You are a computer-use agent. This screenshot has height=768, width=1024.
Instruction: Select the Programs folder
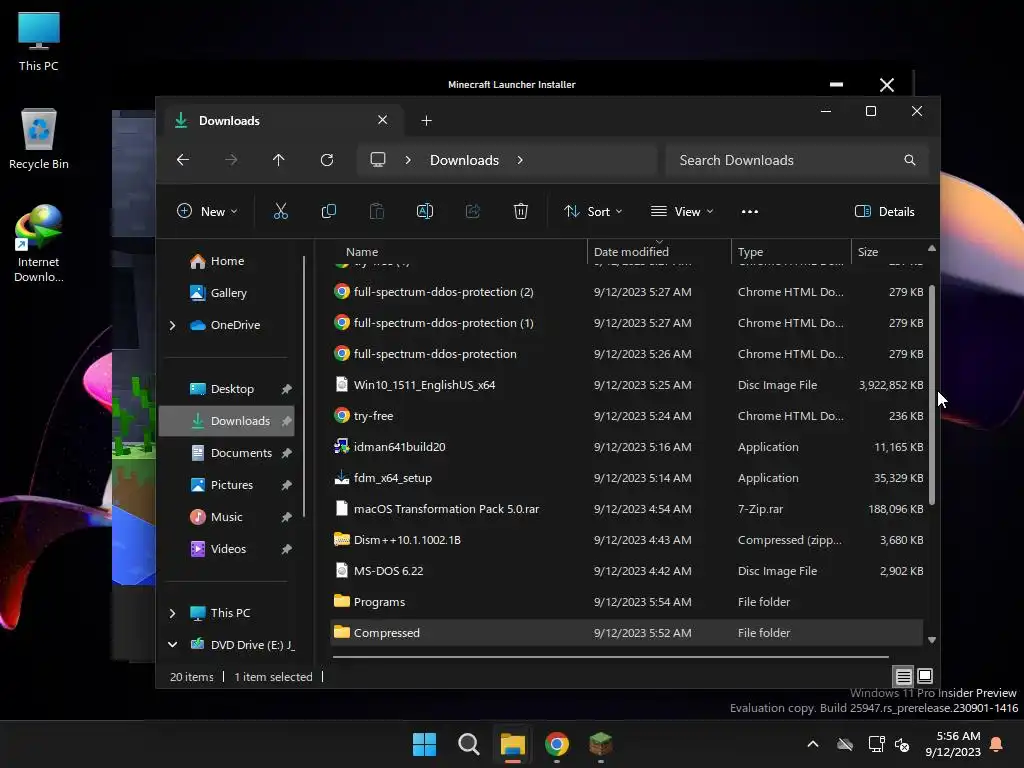[627, 601]
